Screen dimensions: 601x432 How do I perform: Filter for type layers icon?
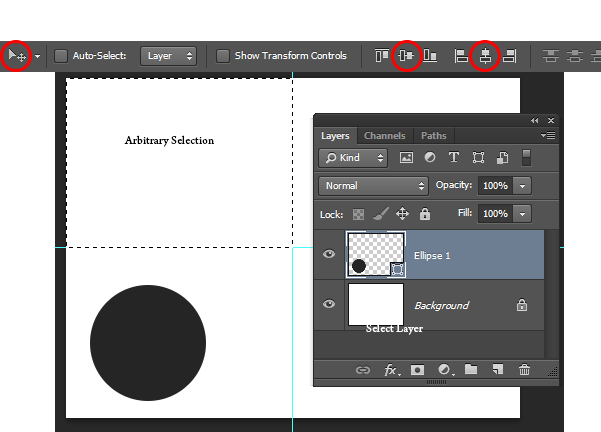tap(454, 157)
